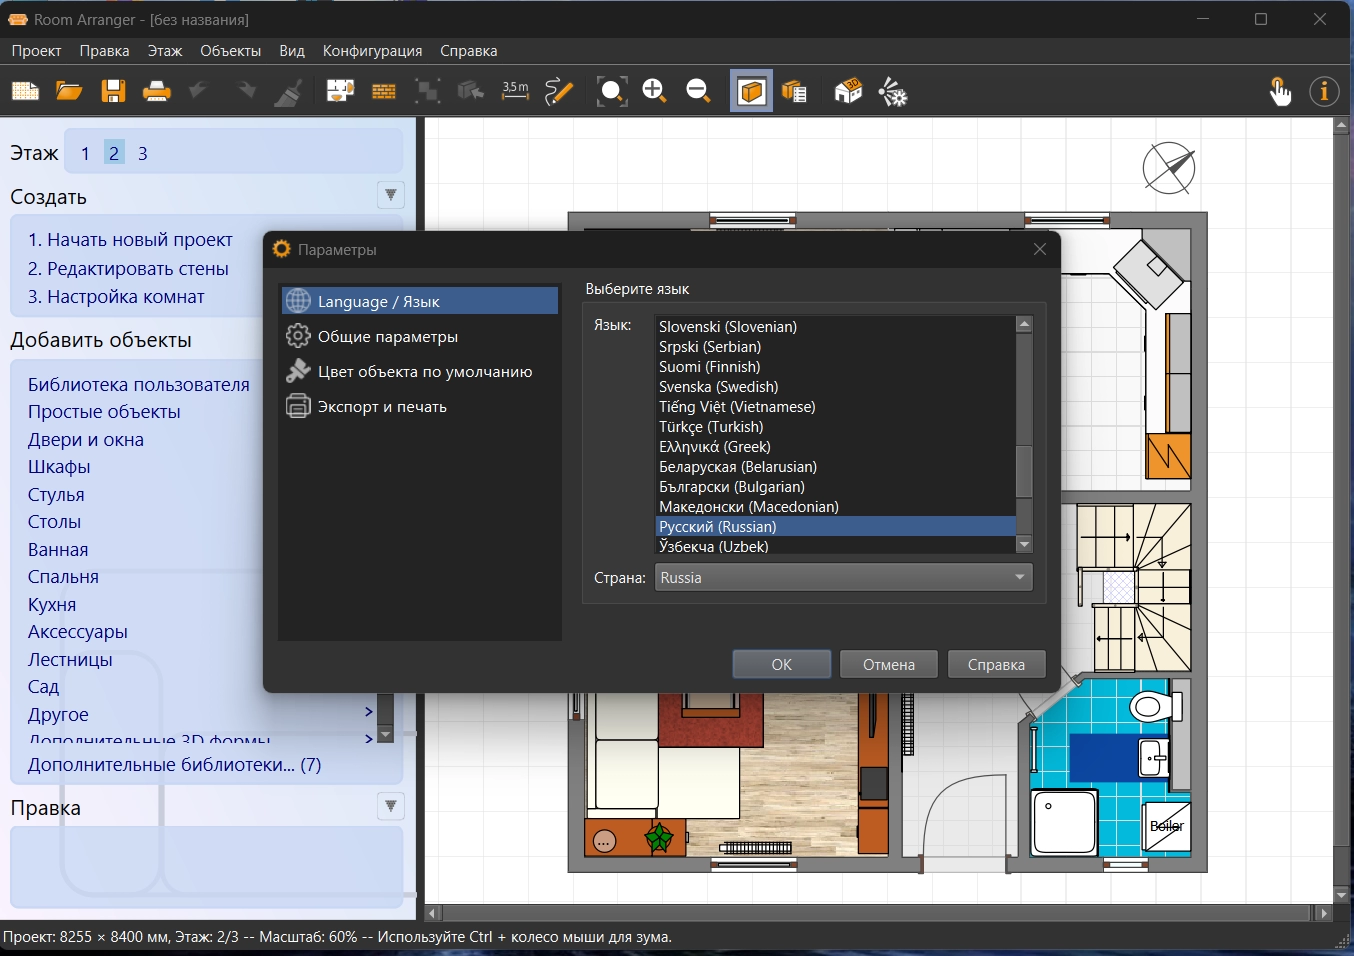
Task: Open the 3D house view
Action: click(848, 92)
